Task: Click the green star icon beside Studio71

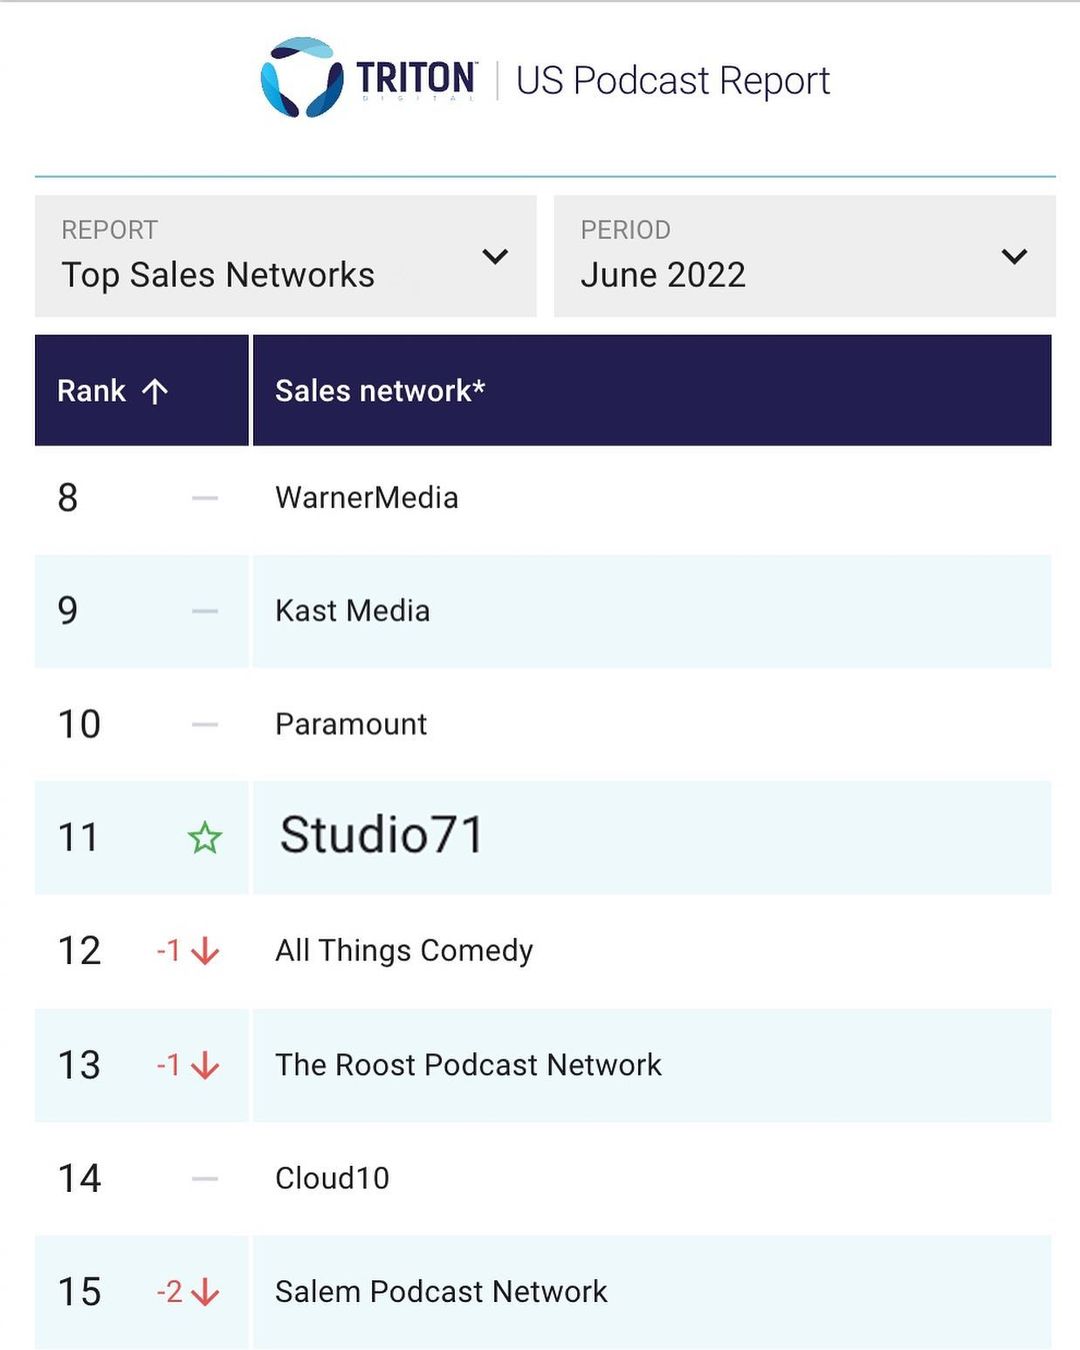Action: (205, 837)
